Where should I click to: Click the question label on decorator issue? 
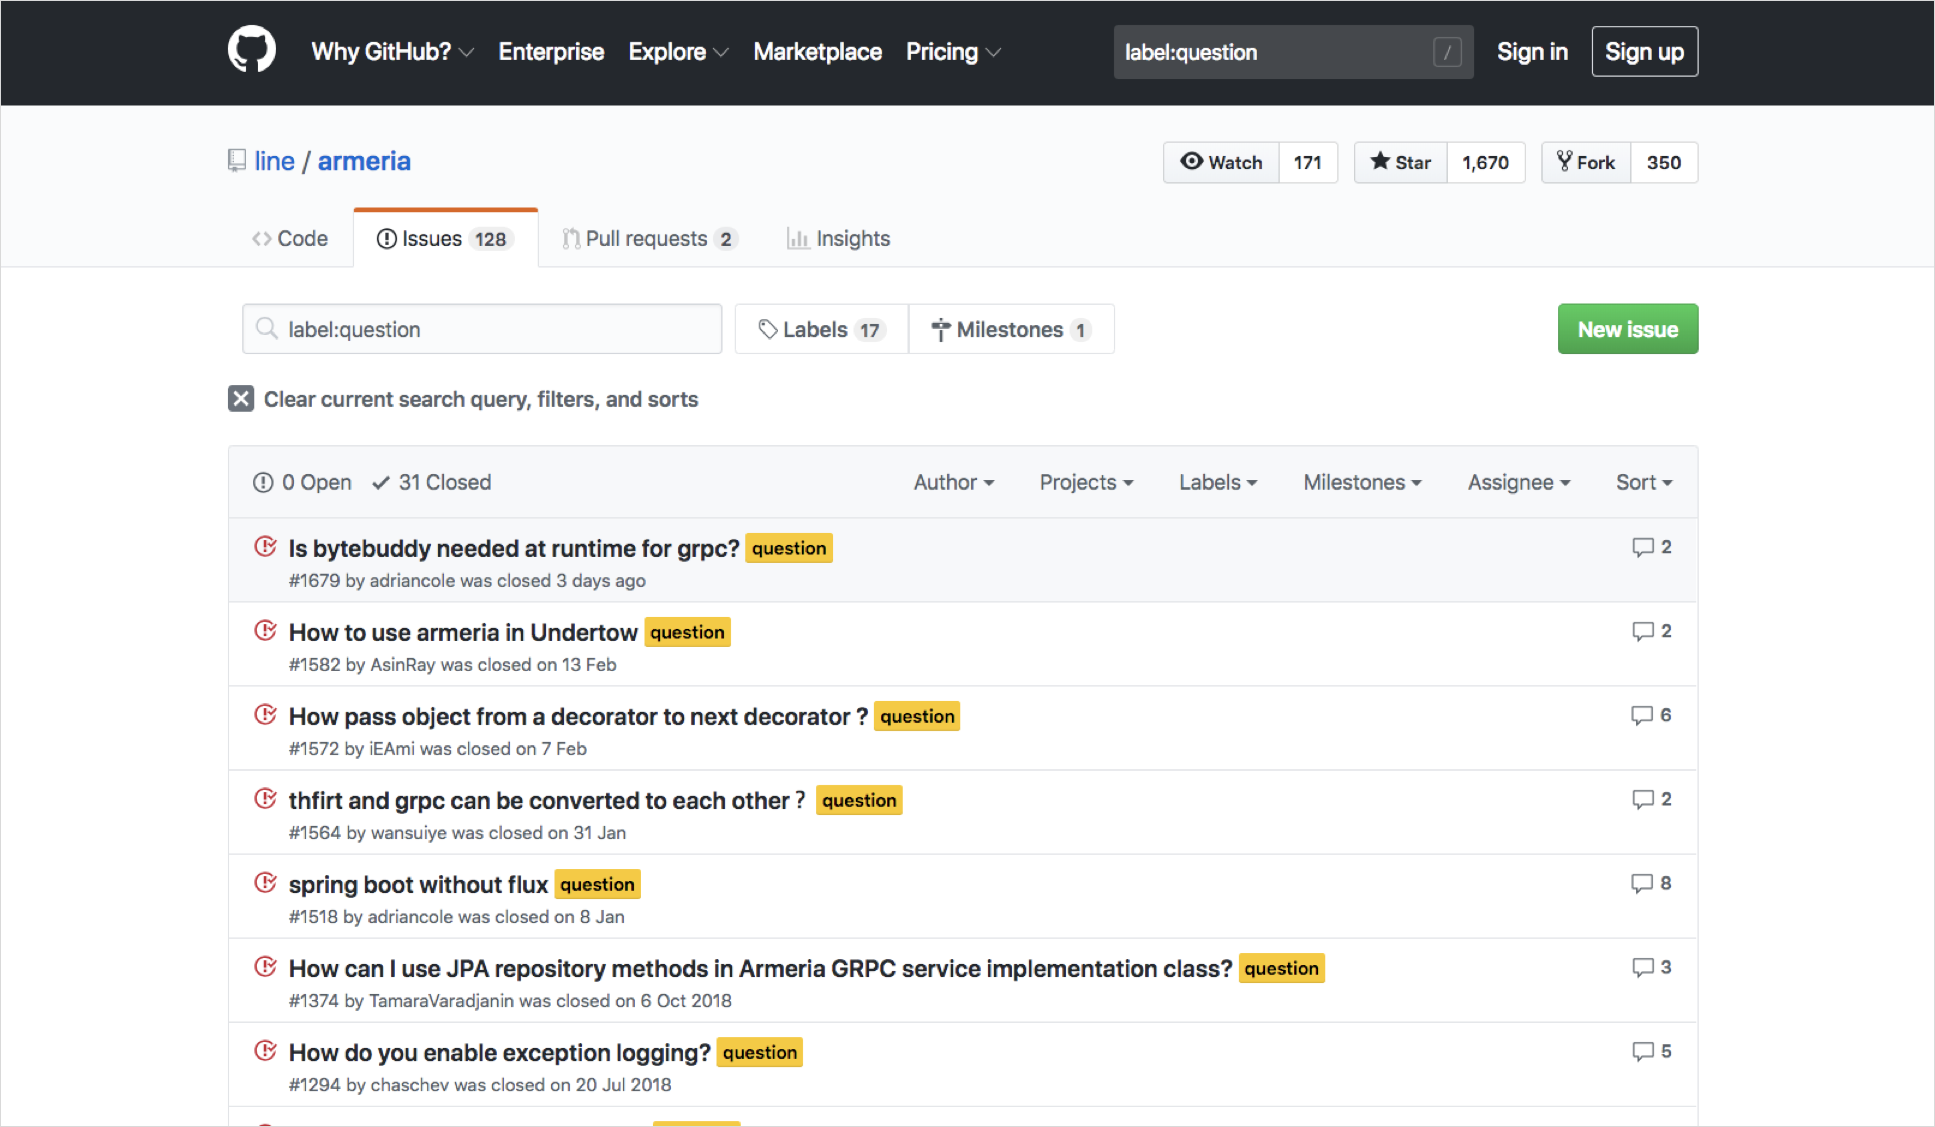tap(917, 716)
